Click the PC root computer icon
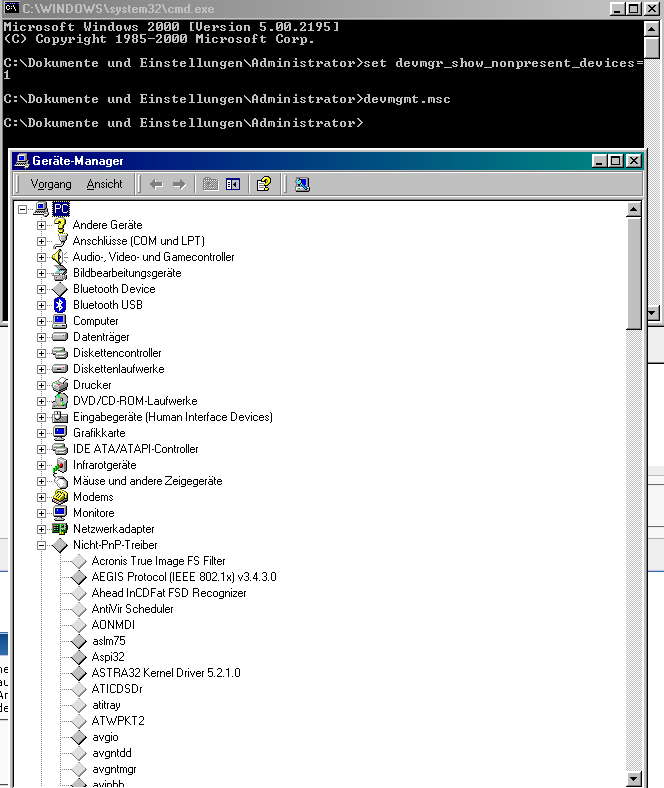The image size is (664, 788). 41,209
